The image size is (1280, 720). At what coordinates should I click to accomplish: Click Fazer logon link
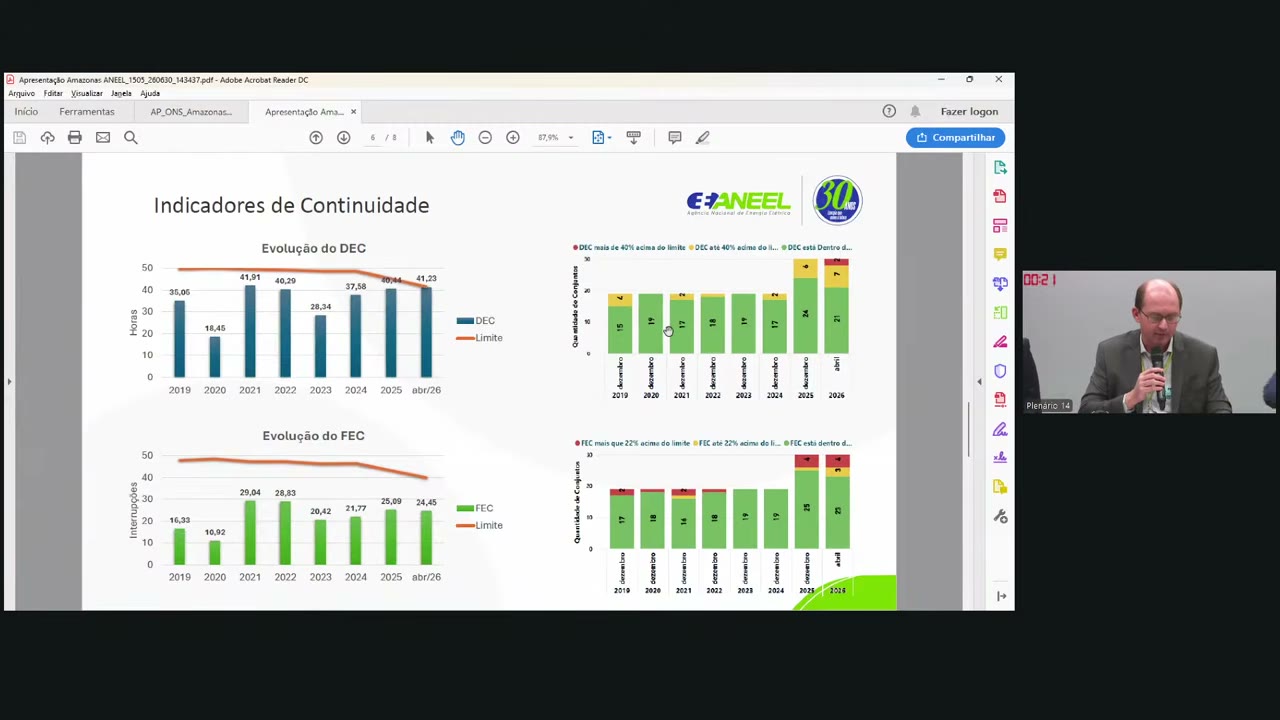point(969,112)
